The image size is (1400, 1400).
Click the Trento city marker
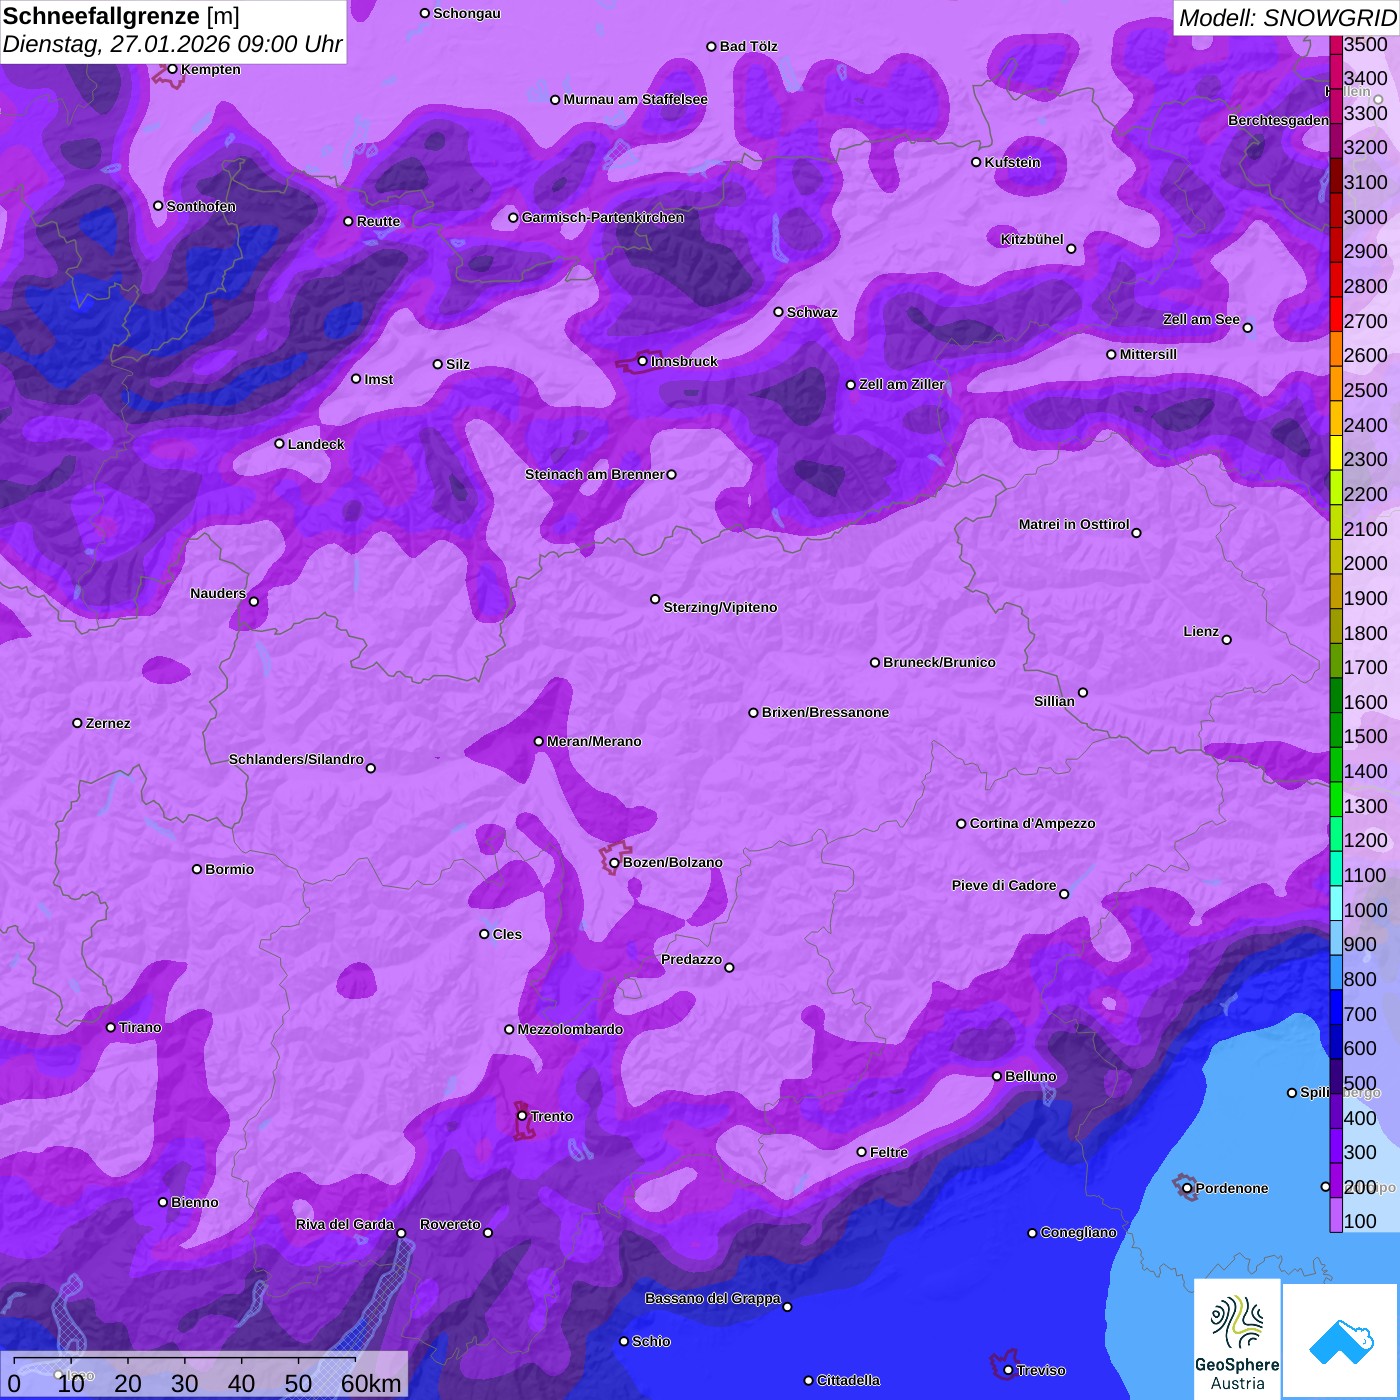click(x=522, y=1116)
